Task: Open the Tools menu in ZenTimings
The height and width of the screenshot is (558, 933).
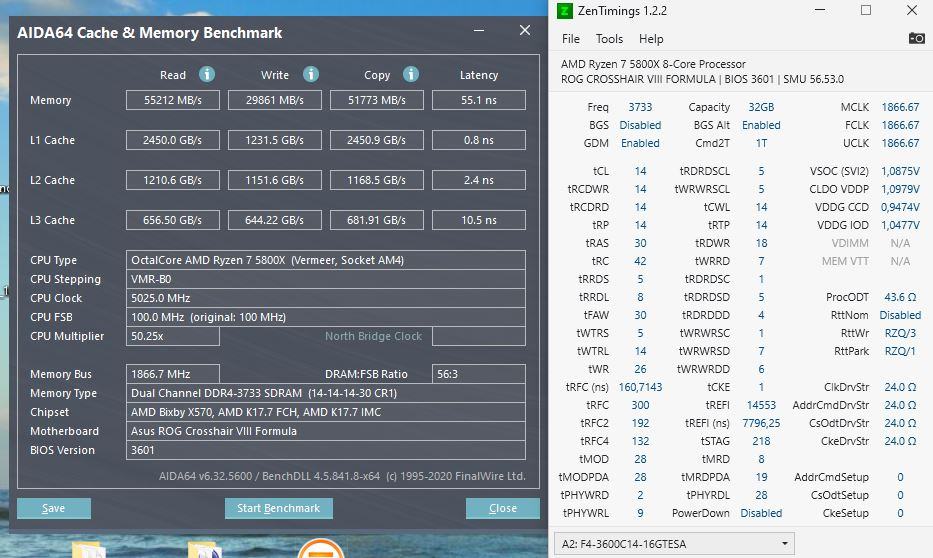Action: pos(609,39)
